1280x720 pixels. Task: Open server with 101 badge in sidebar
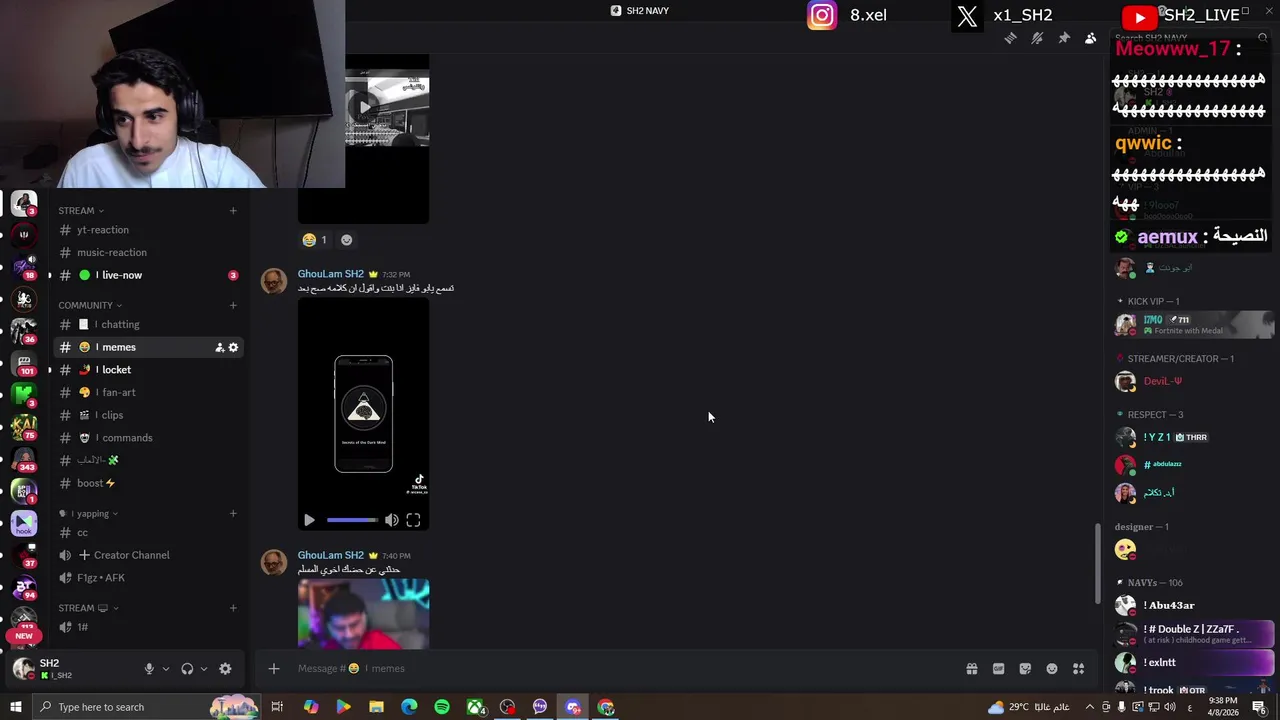[x=24, y=363]
